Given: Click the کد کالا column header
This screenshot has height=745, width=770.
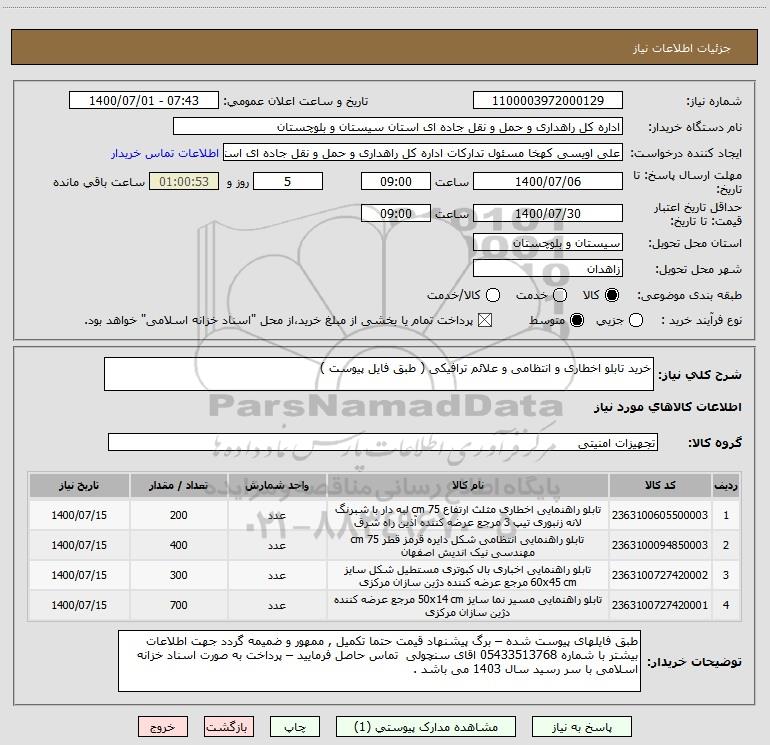Looking at the screenshot, I should point(660,485).
